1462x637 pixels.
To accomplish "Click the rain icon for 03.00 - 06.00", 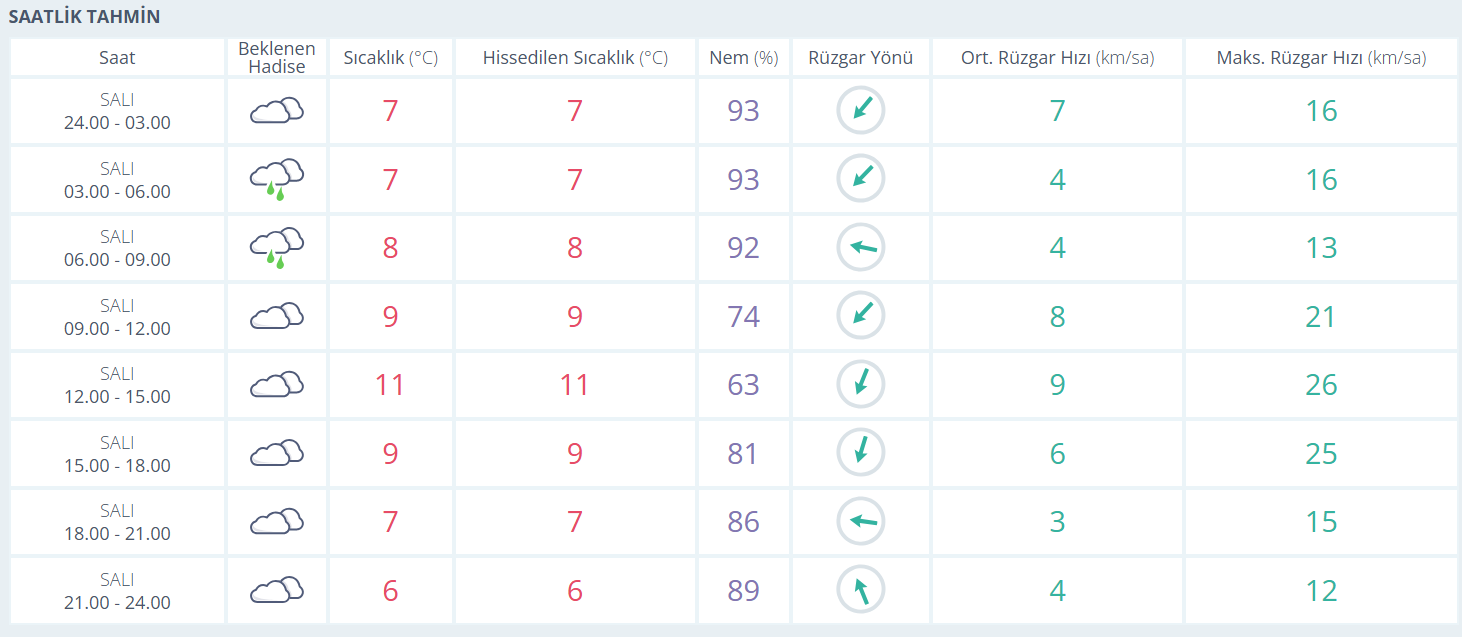I will point(277,179).
